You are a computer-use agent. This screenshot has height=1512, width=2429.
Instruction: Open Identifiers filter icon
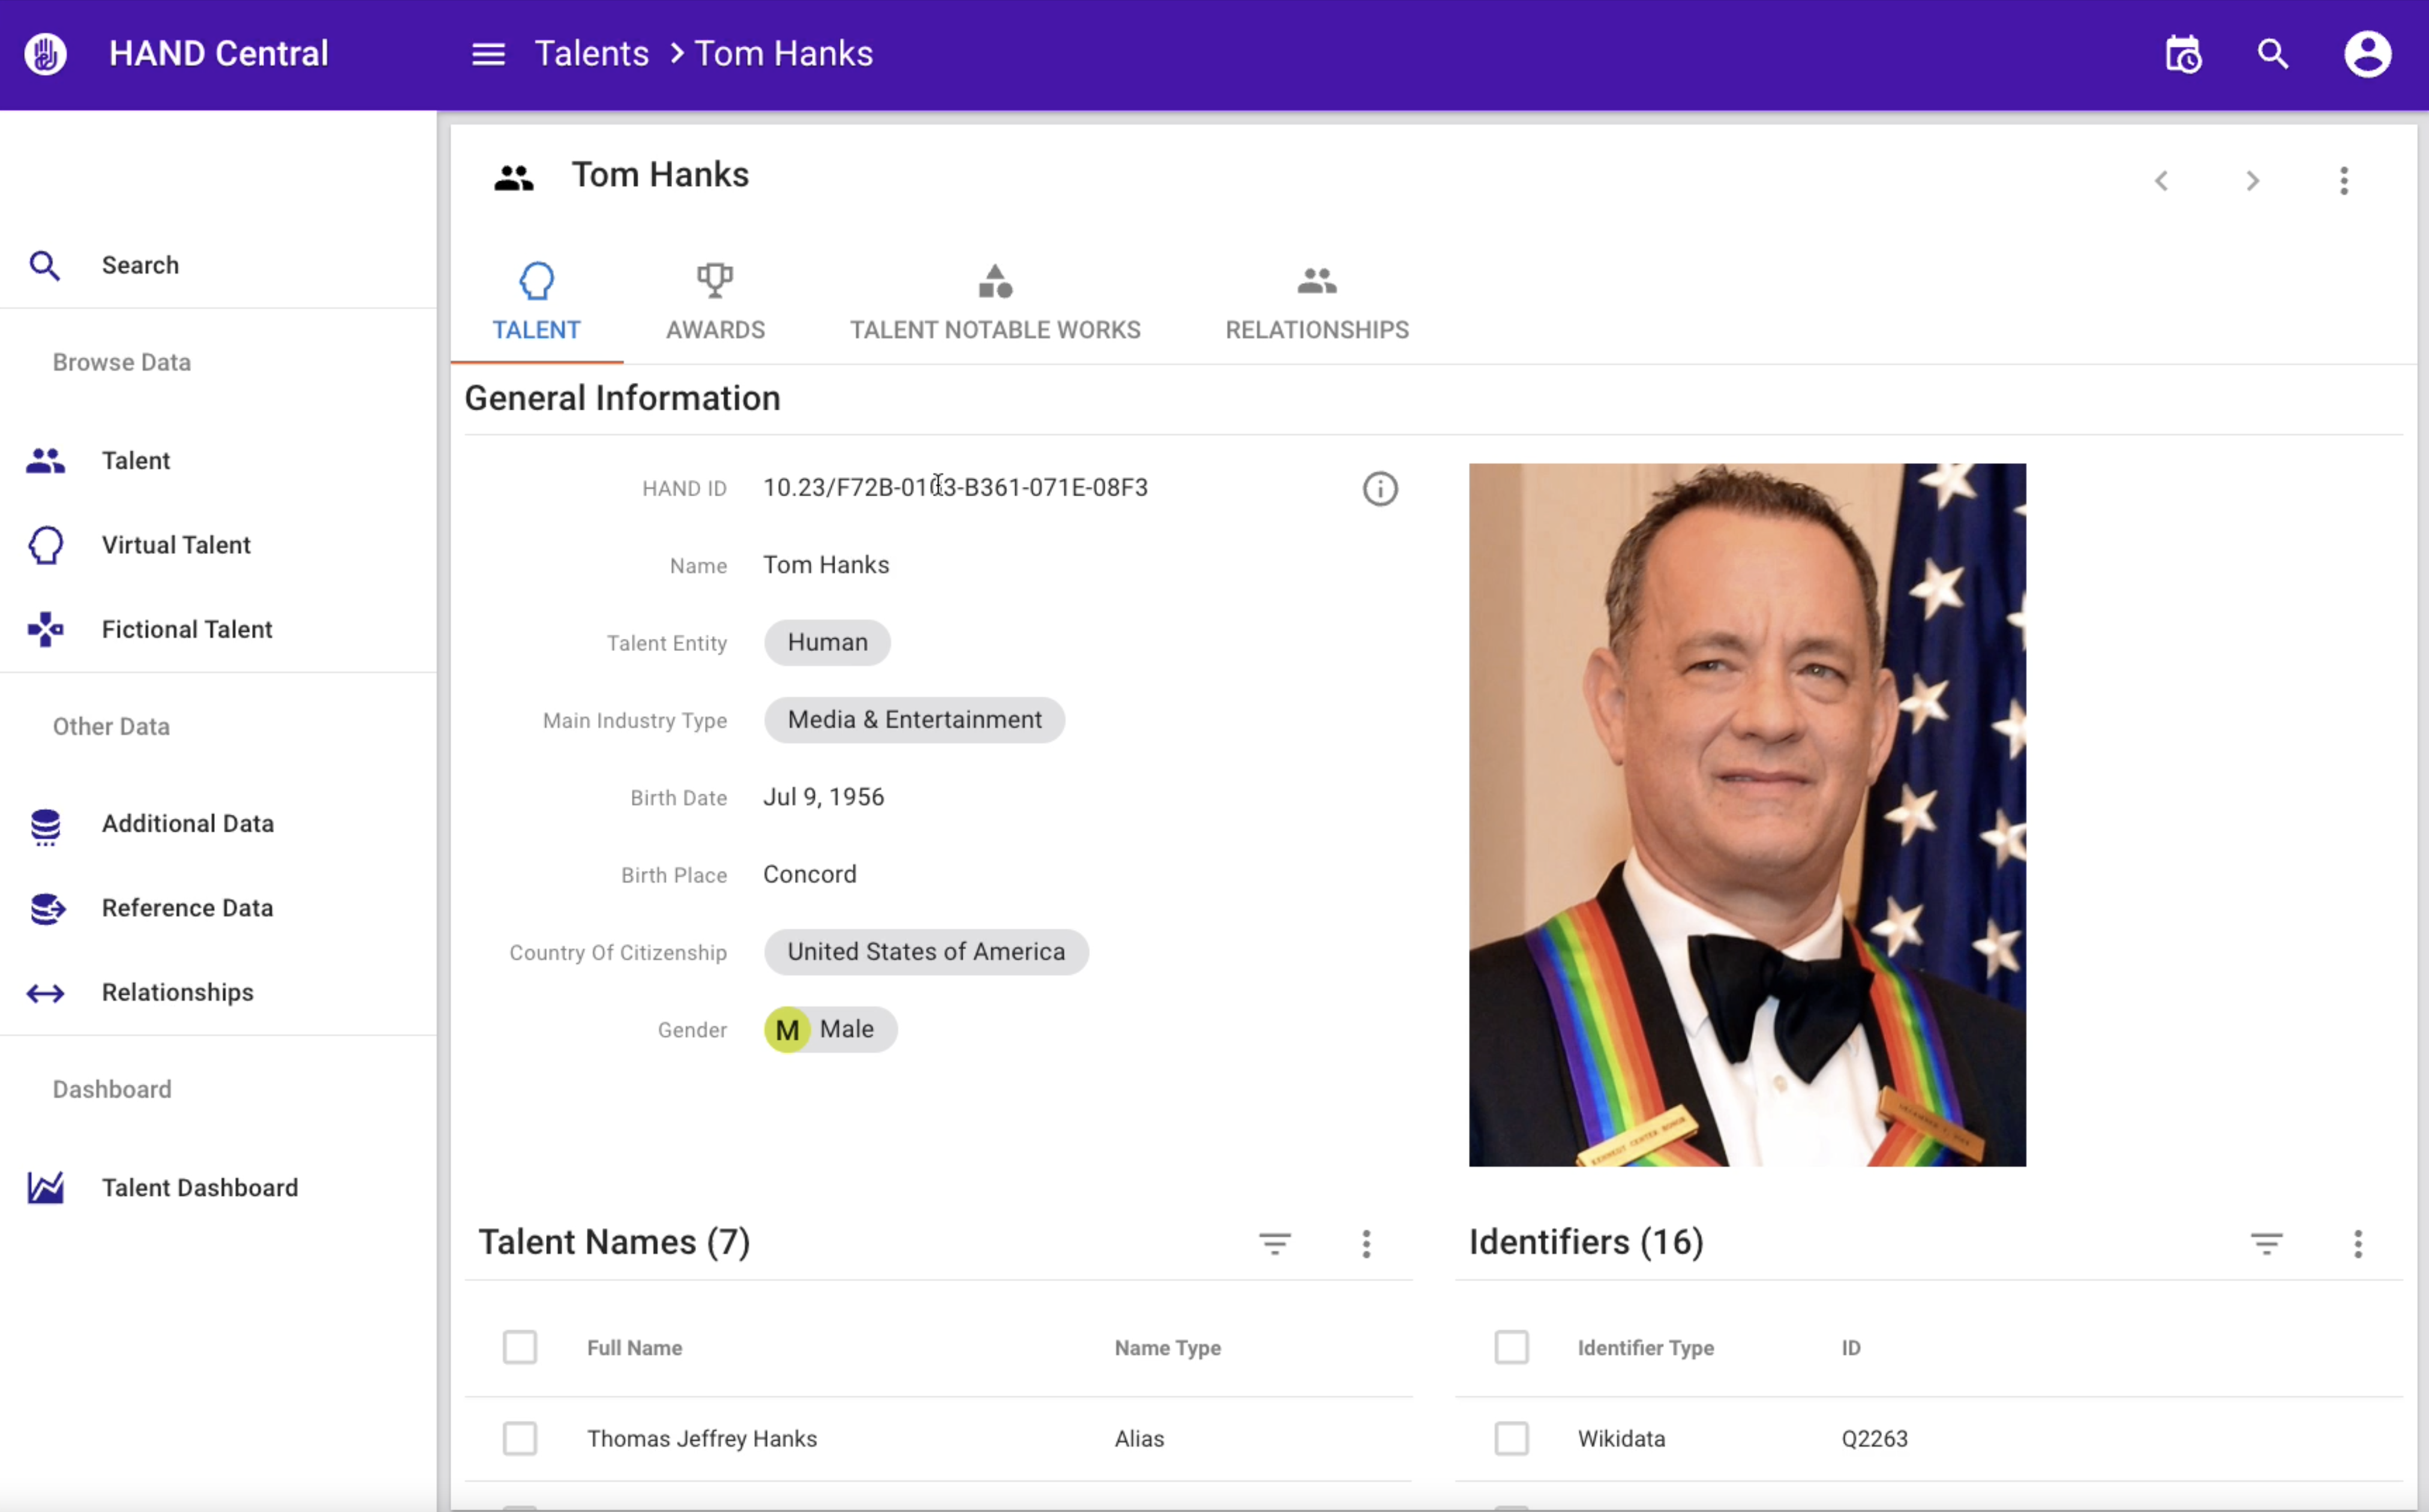pyautogui.click(x=2266, y=1243)
